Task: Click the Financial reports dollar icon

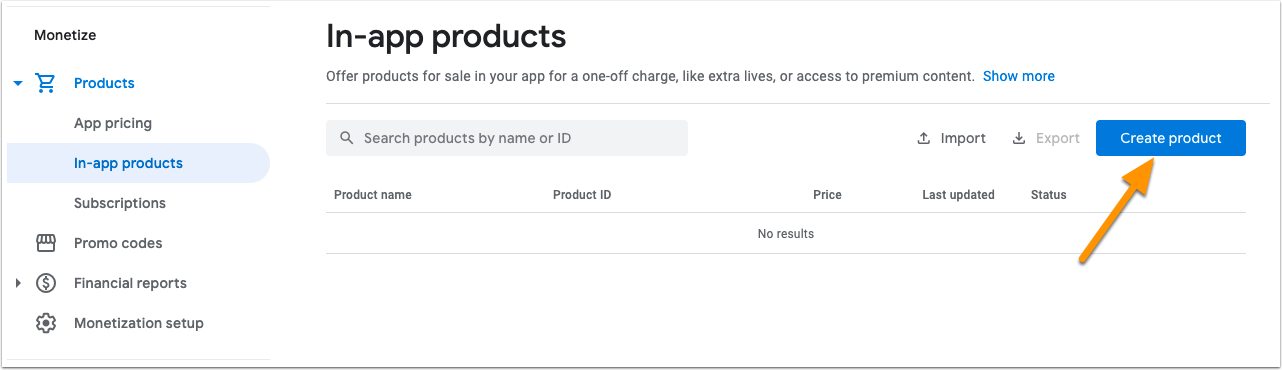Action: (x=45, y=283)
